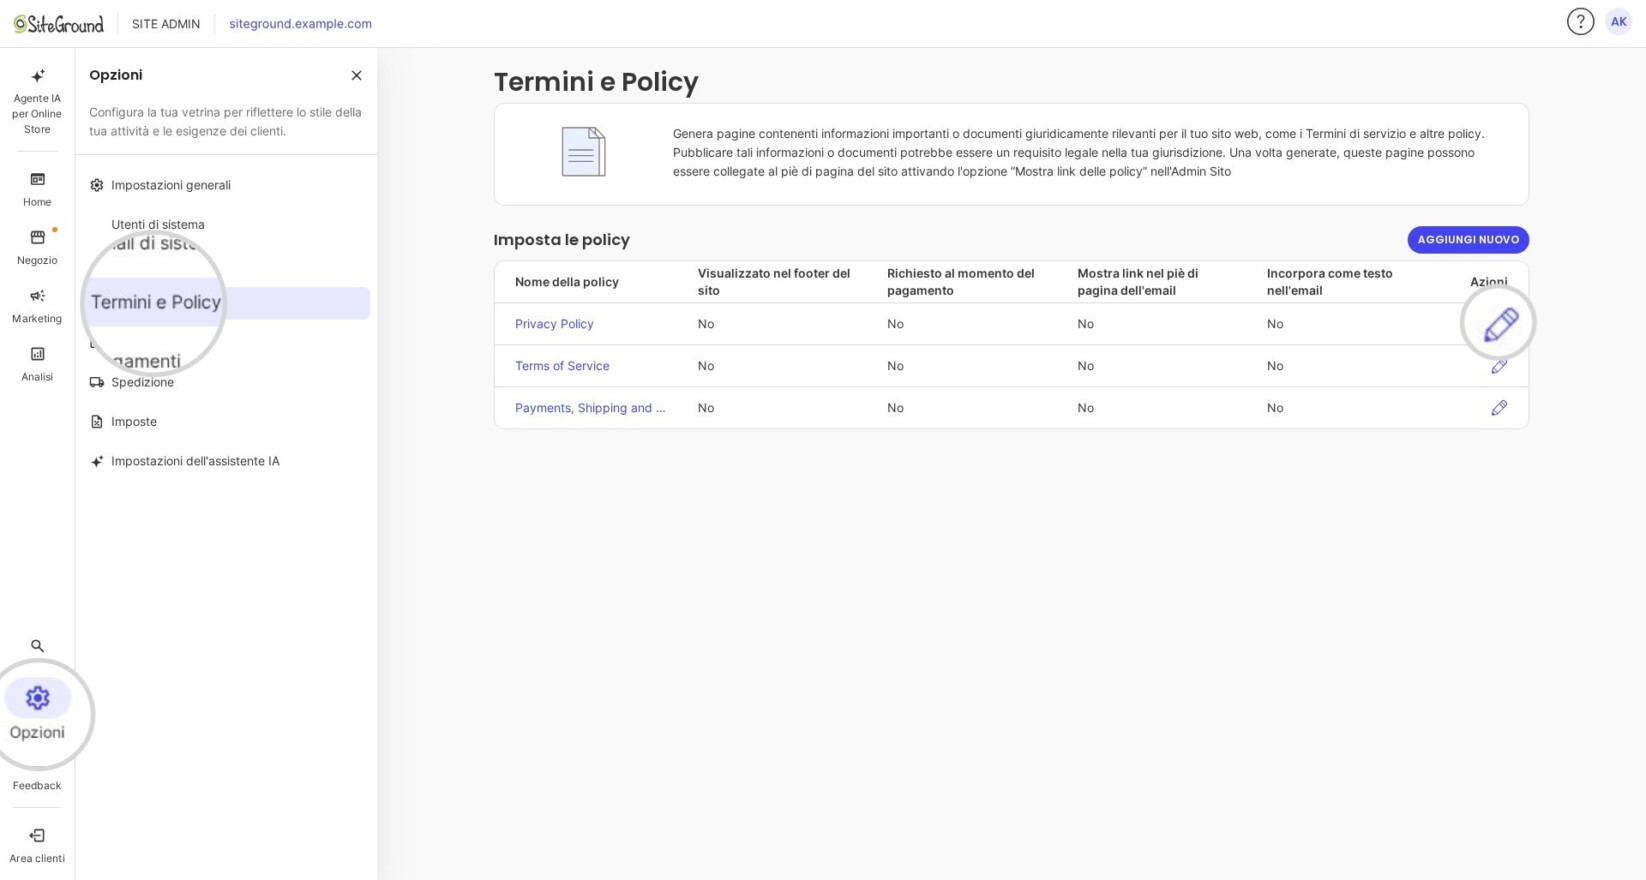Click the siteground.example.com link
This screenshot has width=1646, height=880.
click(x=300, y=24)
